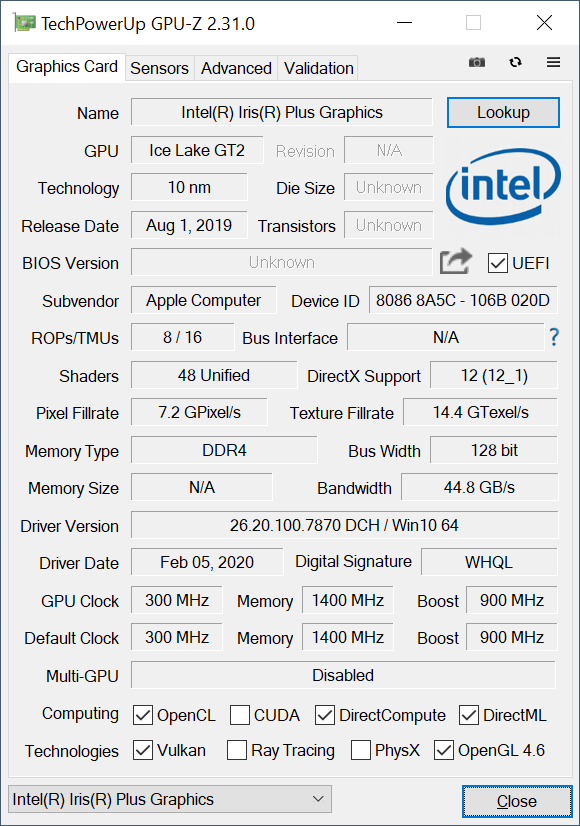Open the Advanced tab
The width and height of the screenshot is (580, 826).
click(236, 68)
